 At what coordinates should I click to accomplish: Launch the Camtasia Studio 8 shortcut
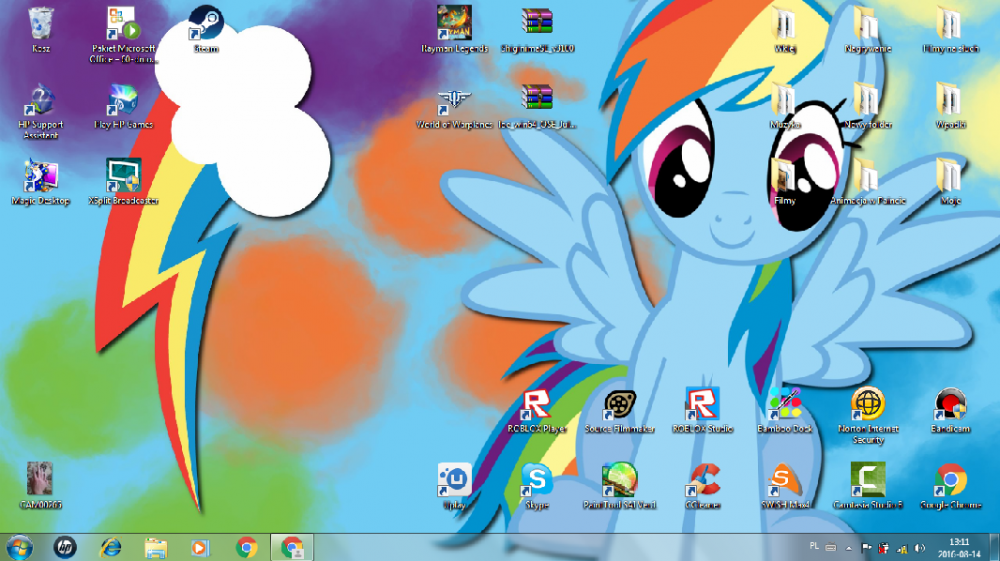point(867,480)
